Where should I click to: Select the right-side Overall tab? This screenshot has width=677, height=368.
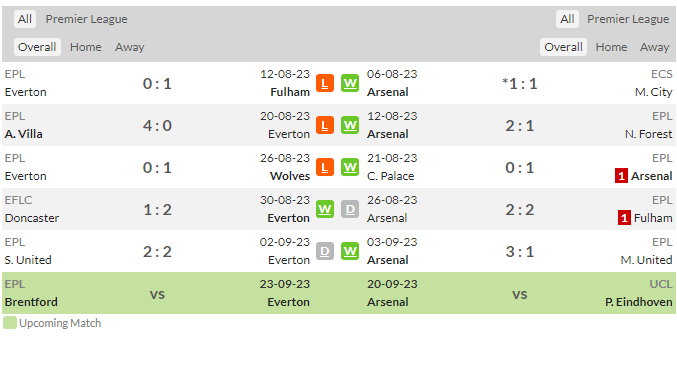click(563, 47)
